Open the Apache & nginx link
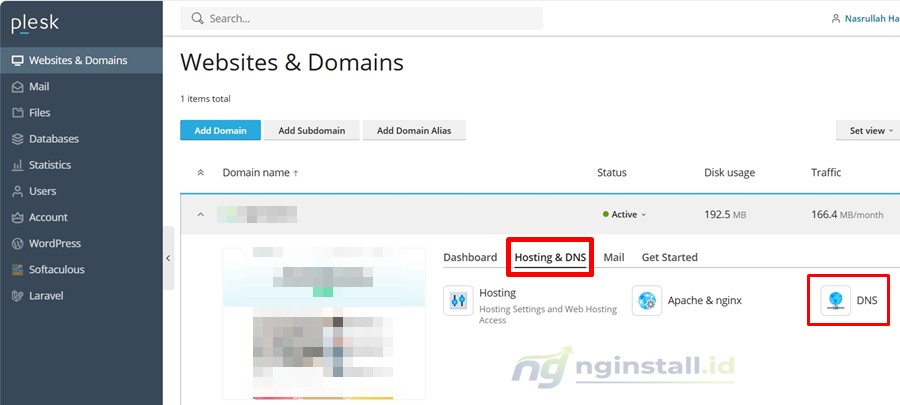900x405 pixels. (704, 301)
